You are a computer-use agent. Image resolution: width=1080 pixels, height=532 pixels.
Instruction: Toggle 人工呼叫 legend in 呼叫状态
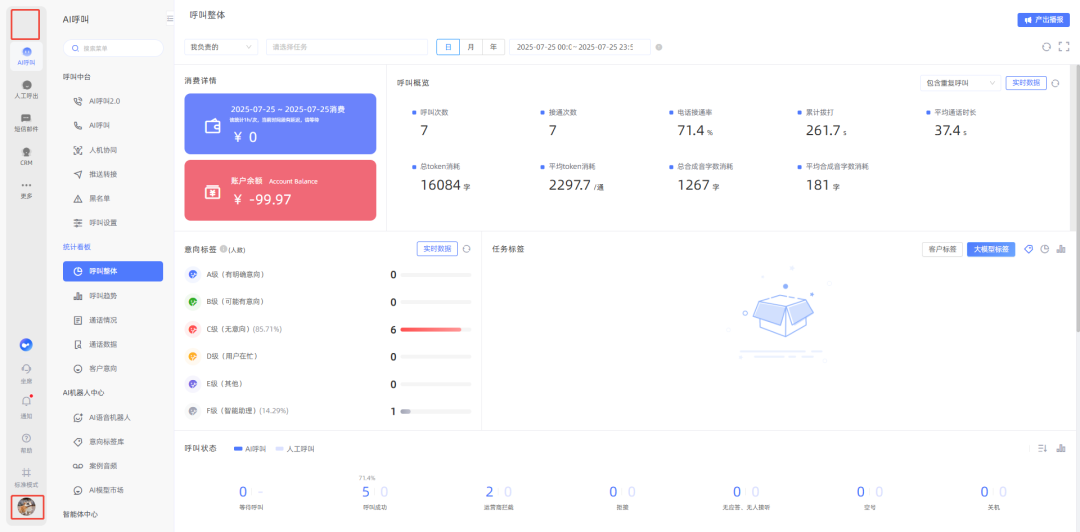coord(295,449)
